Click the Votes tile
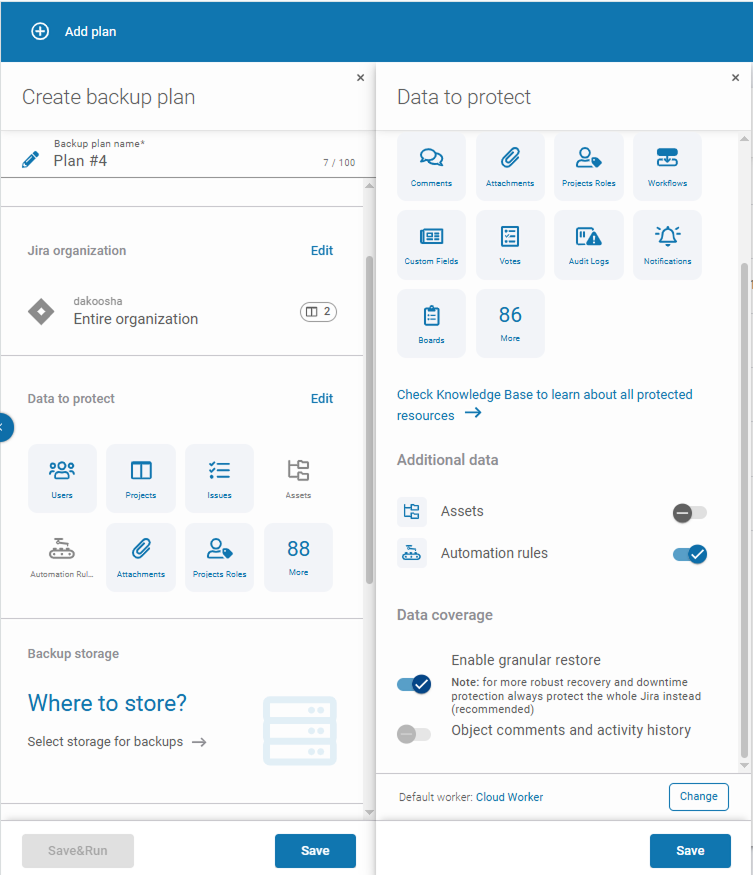 pos(510,245)
